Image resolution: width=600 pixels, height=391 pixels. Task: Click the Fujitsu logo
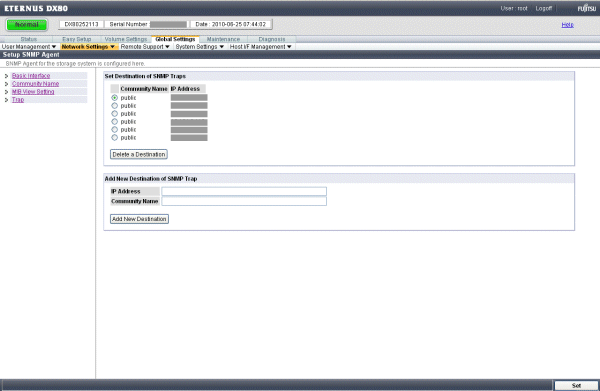pos(586,8)
